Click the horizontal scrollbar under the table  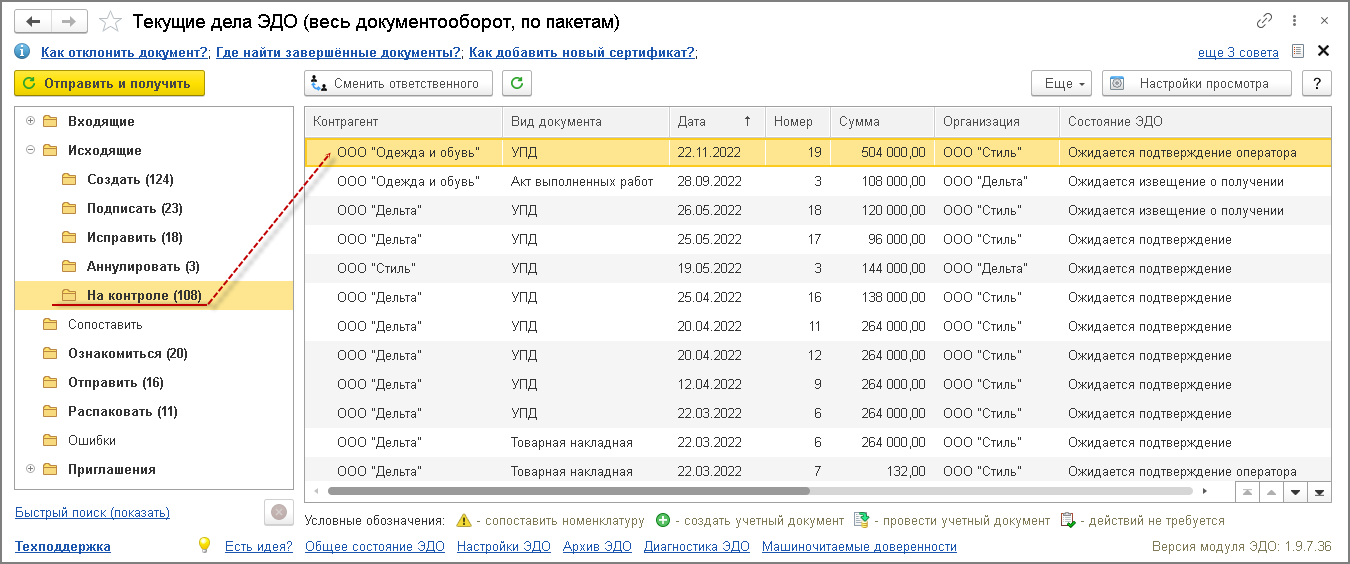tap(568, 492)
